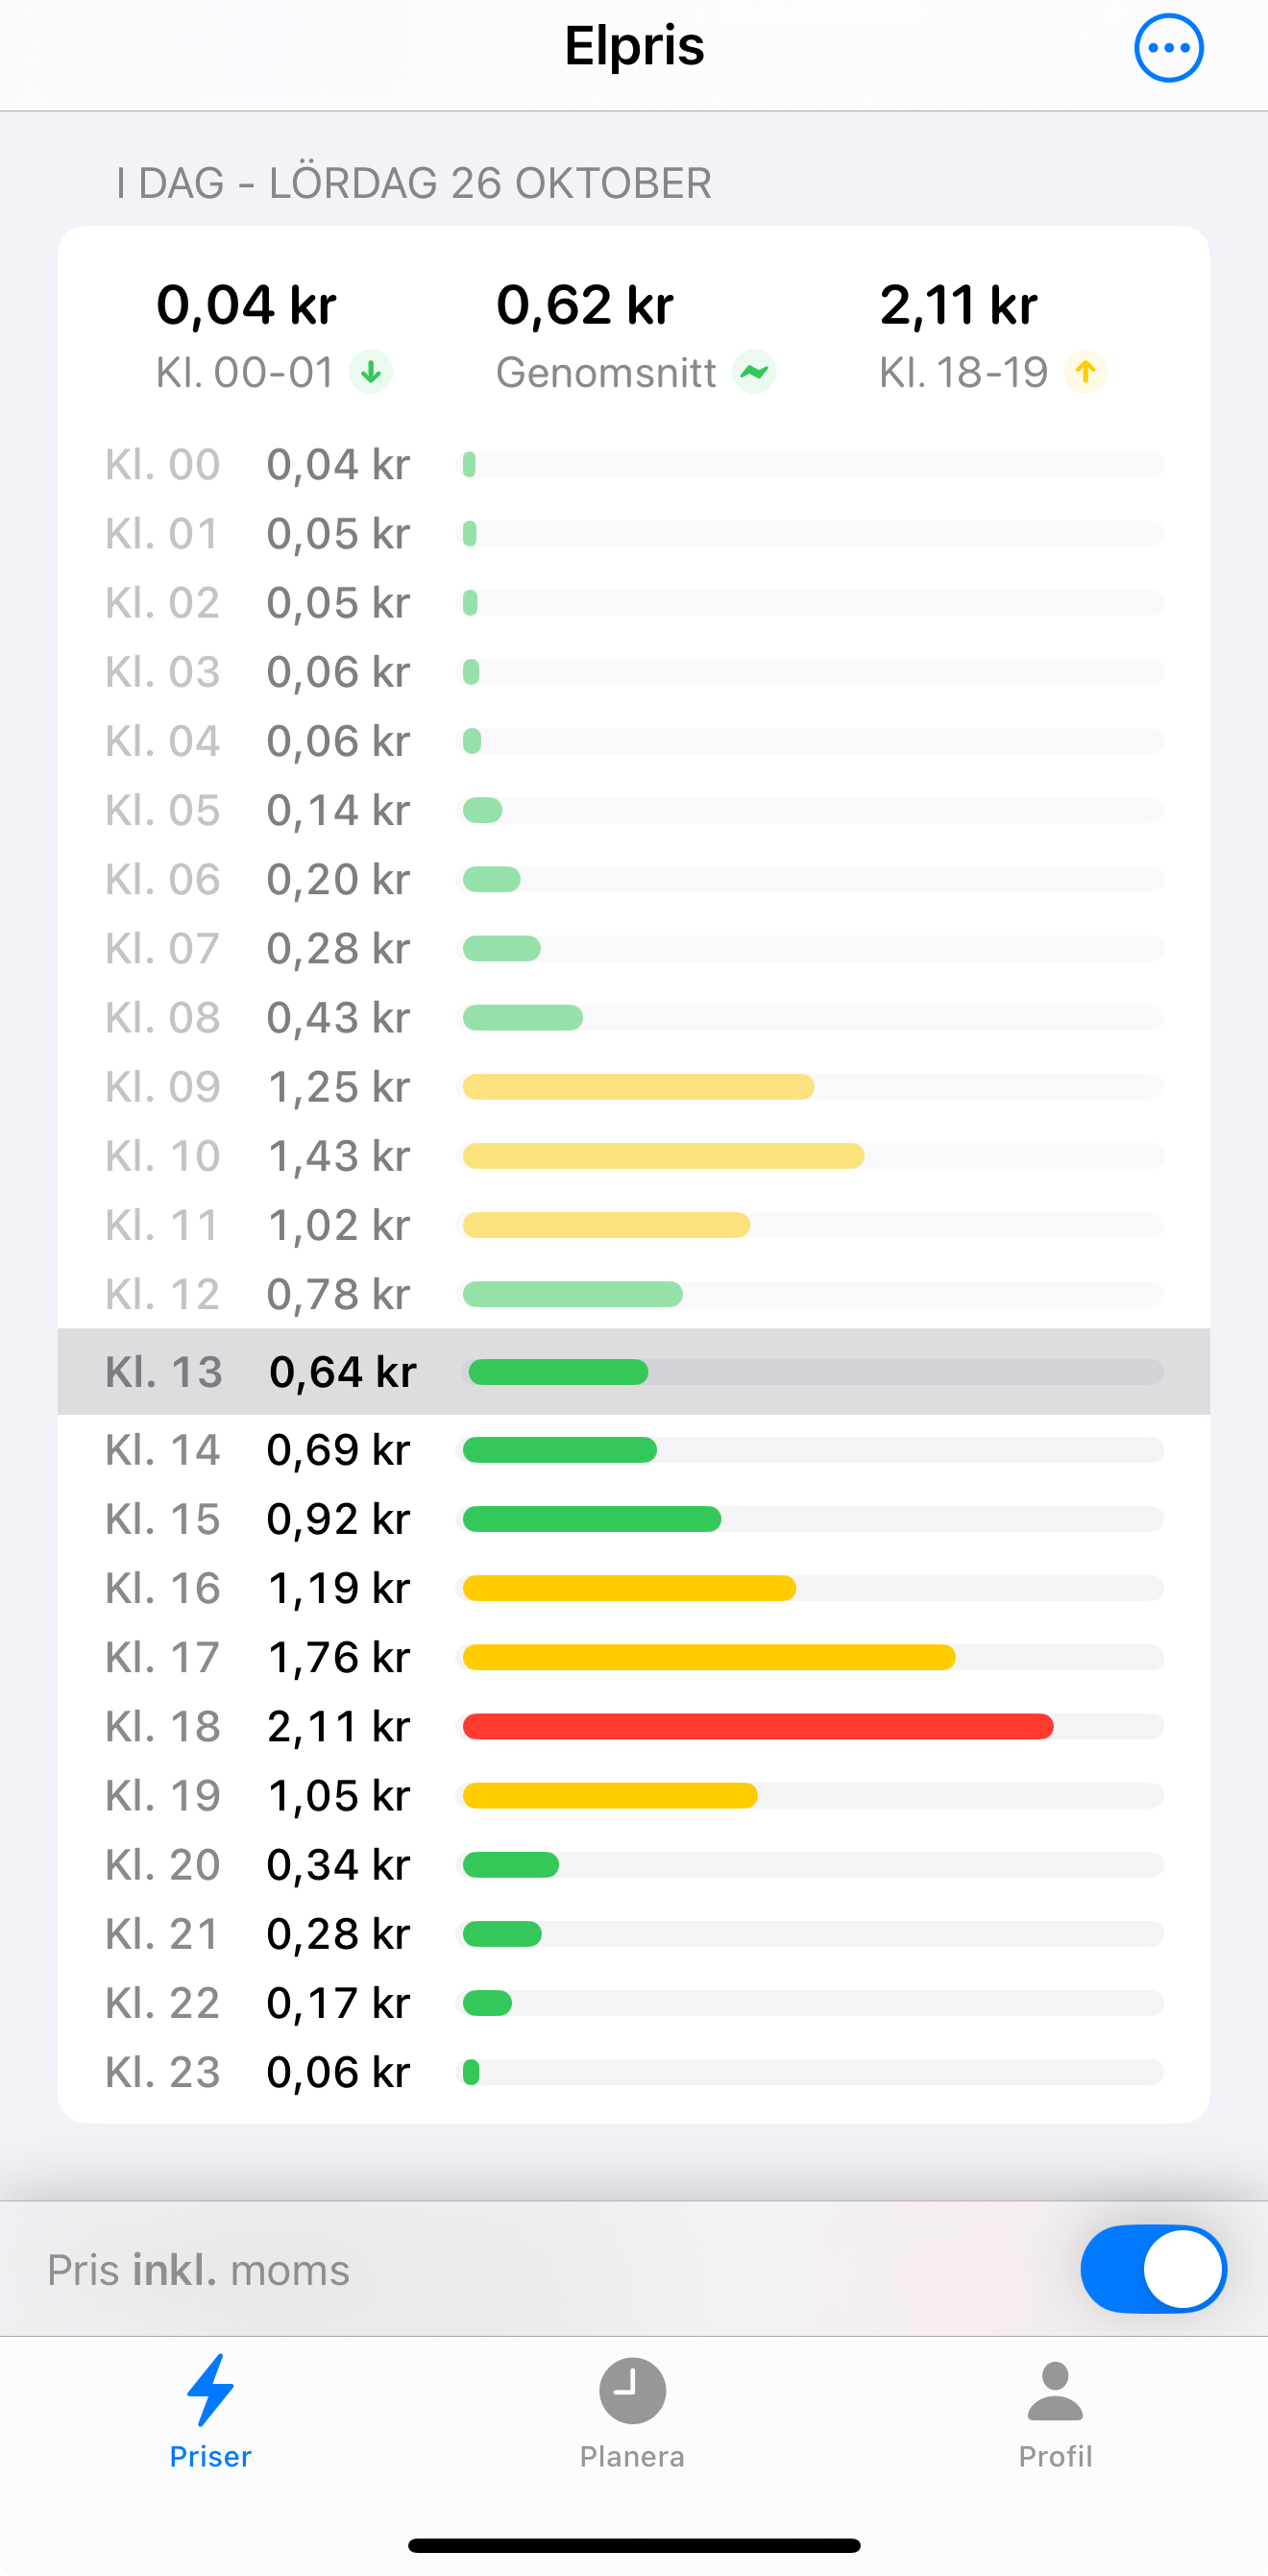Tap the green average trend icon
Image resolution: width=1268 pixels, height=2576 pixels.
754,373
